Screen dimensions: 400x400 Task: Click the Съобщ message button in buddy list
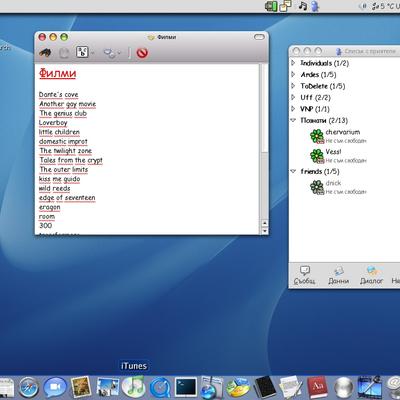click(x=304, y=275)
